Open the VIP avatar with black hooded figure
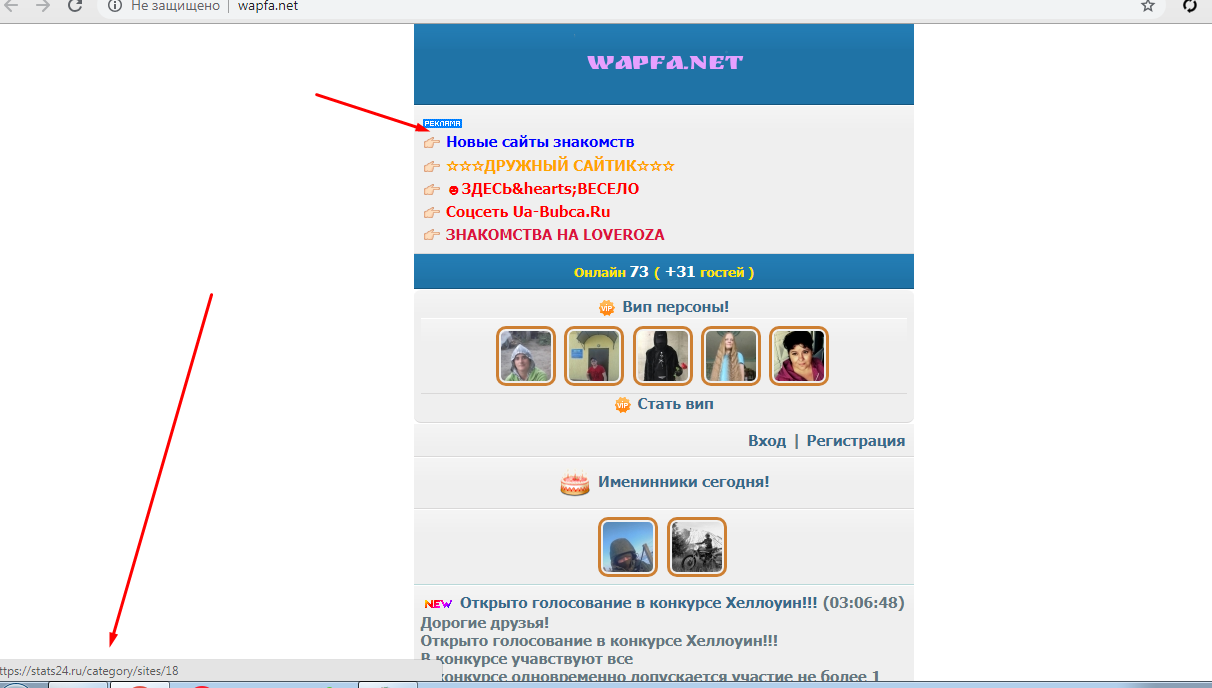1212x688 pixels. (662, 356)
